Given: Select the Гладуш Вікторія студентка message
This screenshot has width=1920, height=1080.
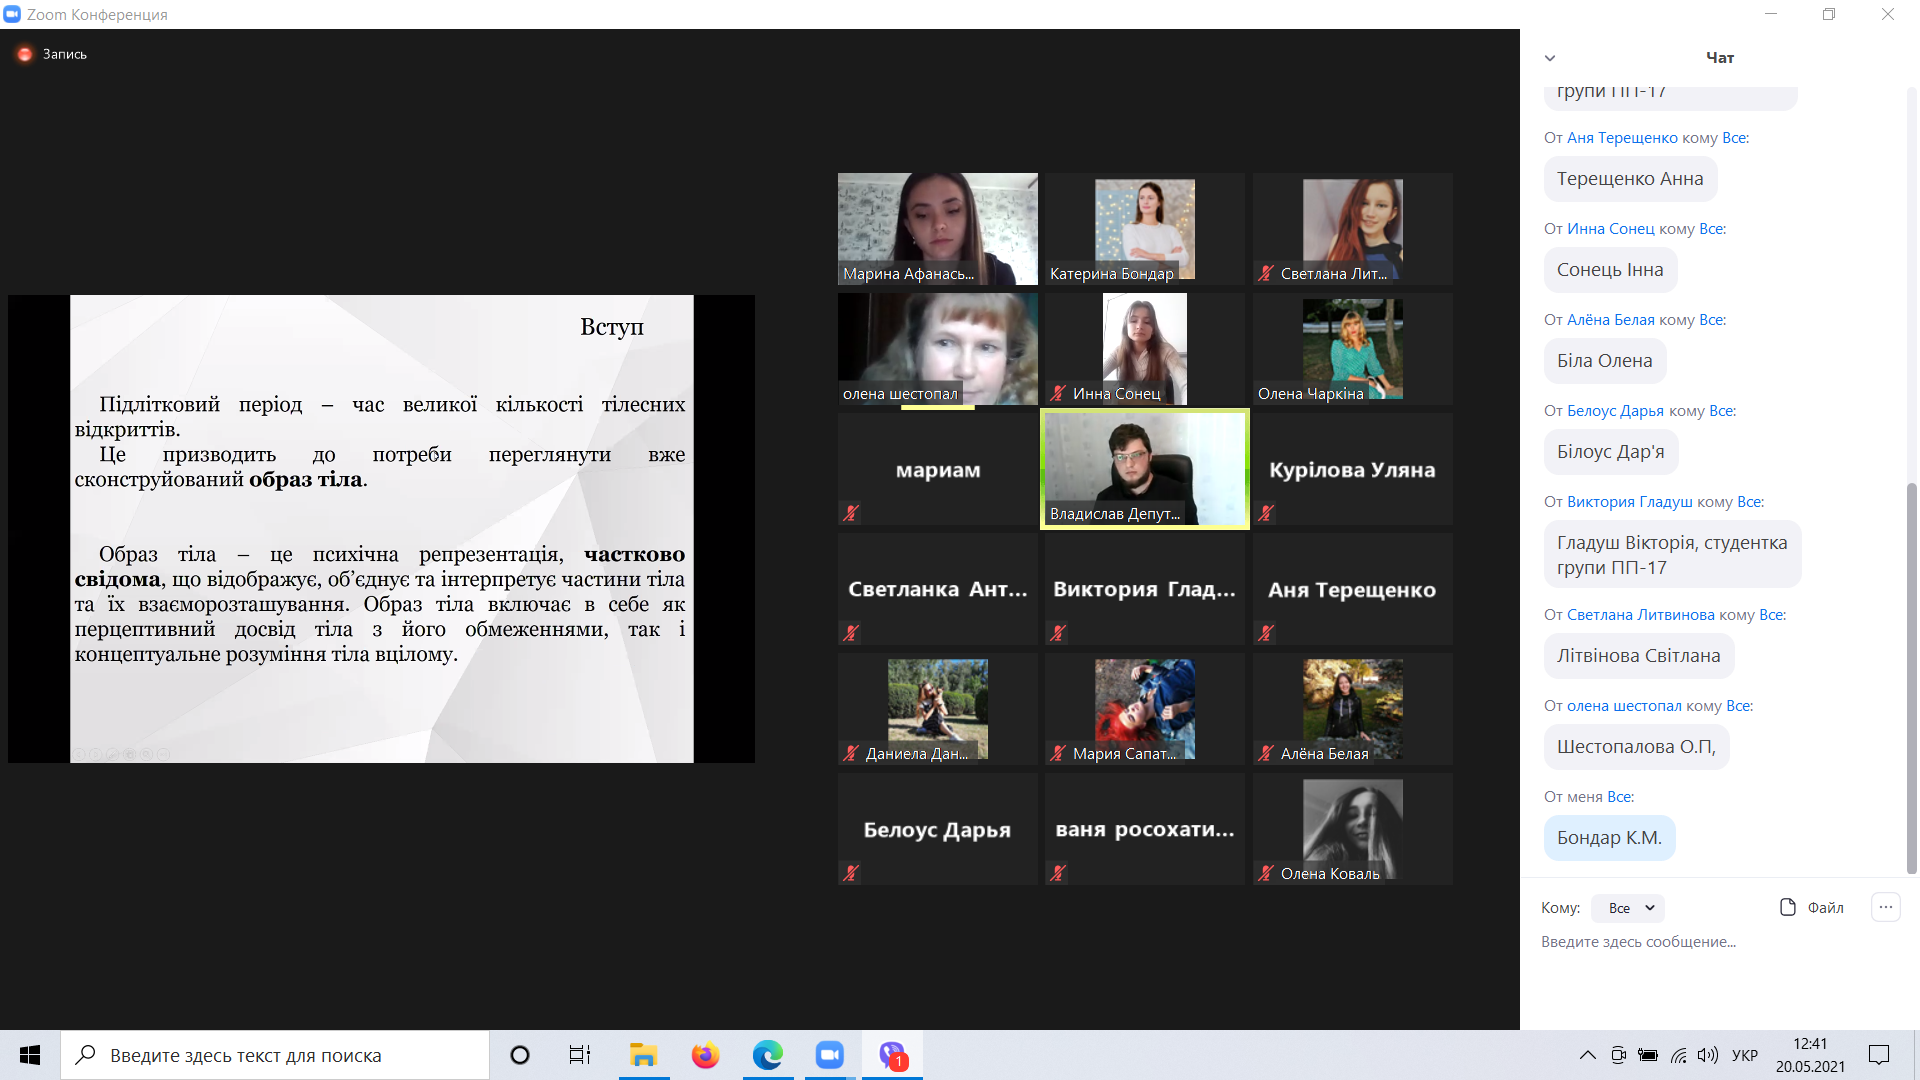Looking at the screenshot, I should tap(1672, 555).
